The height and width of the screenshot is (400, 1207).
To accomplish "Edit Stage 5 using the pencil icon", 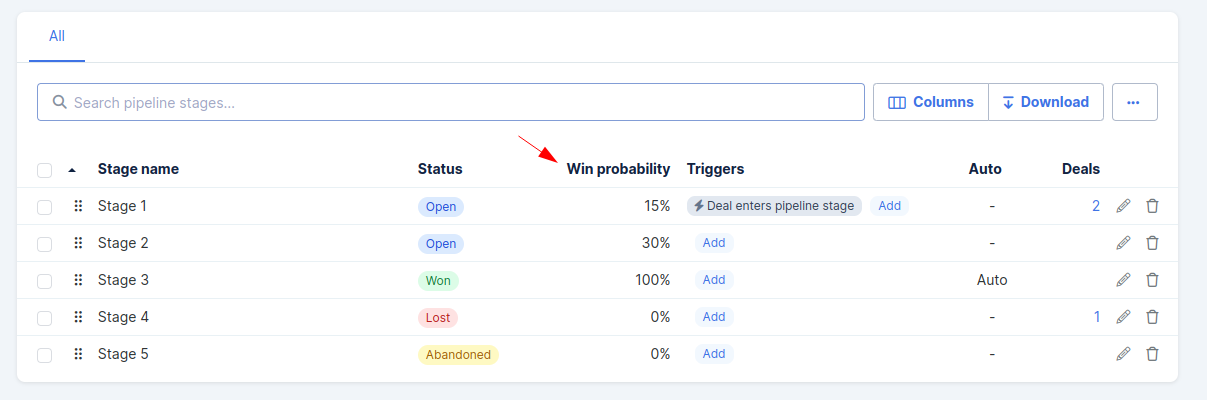I will click(x=1123, y=354).
